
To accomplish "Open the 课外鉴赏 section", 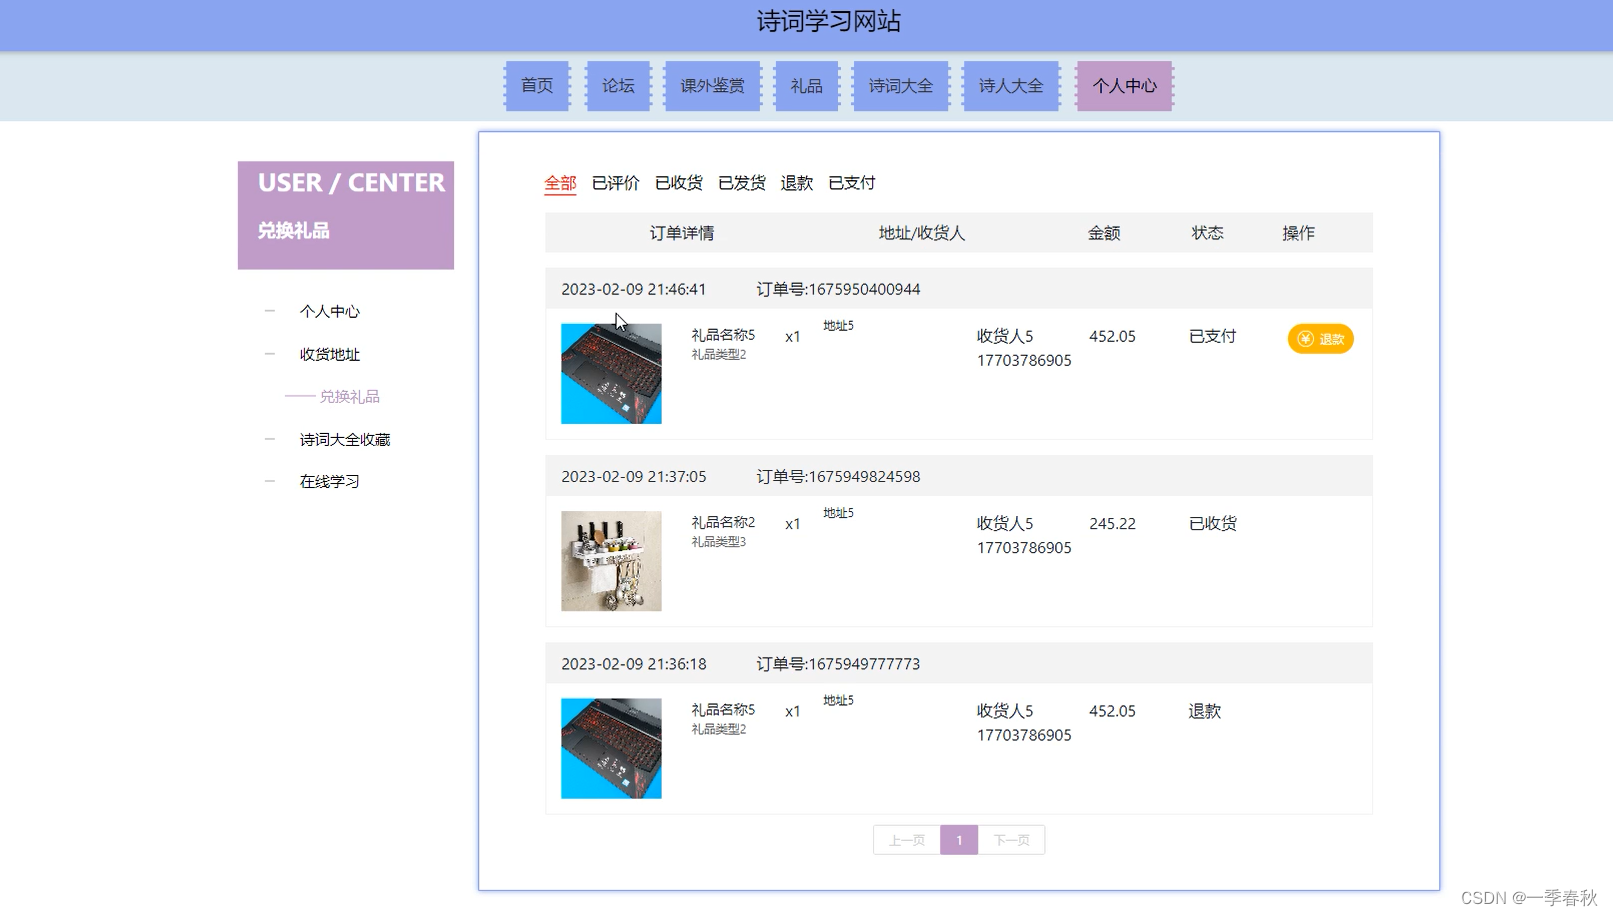I will (712, 85).
